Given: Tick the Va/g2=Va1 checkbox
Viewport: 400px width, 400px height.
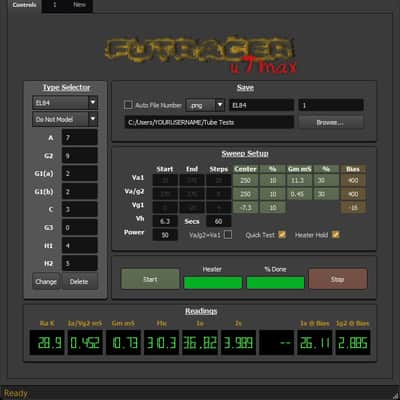Looking at the screenshot, I should 228,235.
